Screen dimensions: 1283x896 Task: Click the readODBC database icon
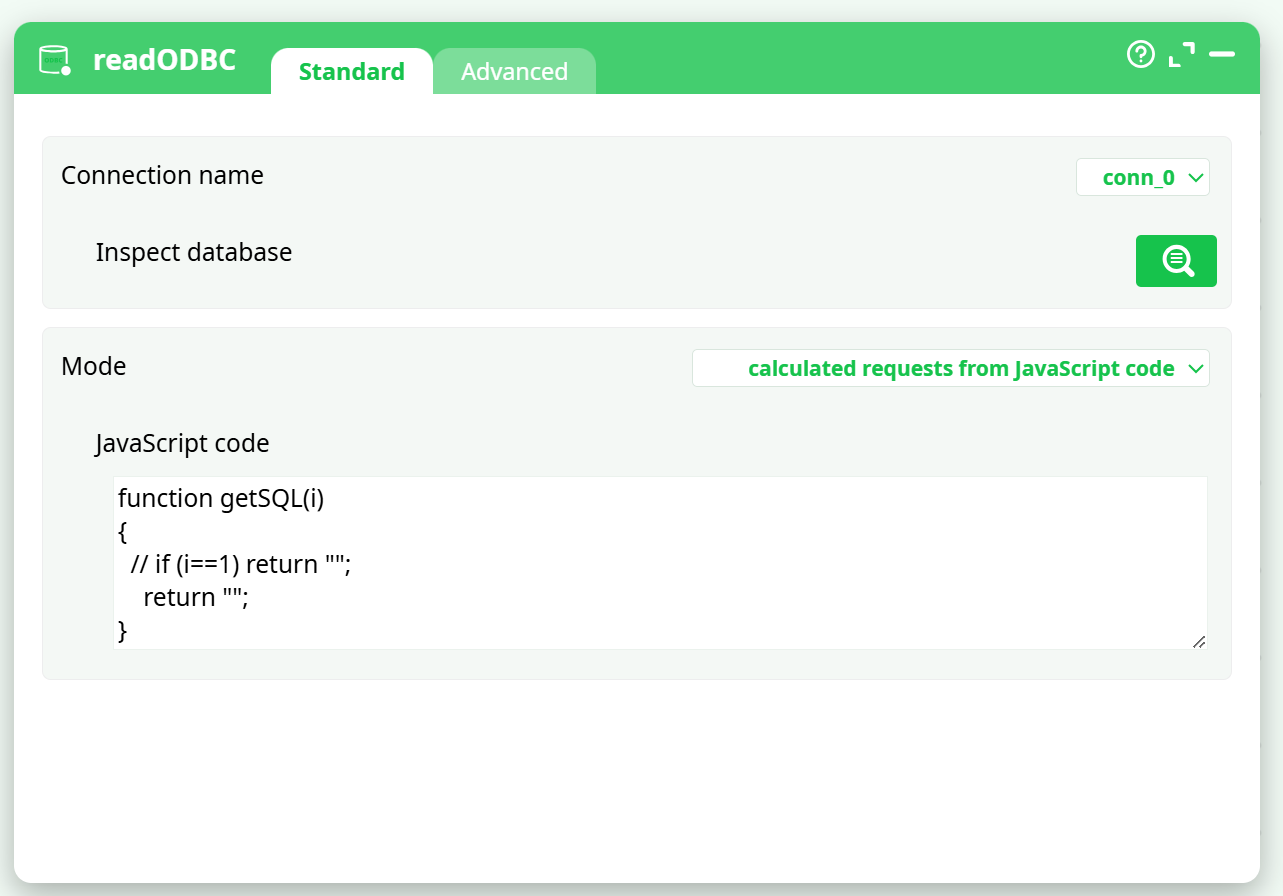tap(54, 60)
